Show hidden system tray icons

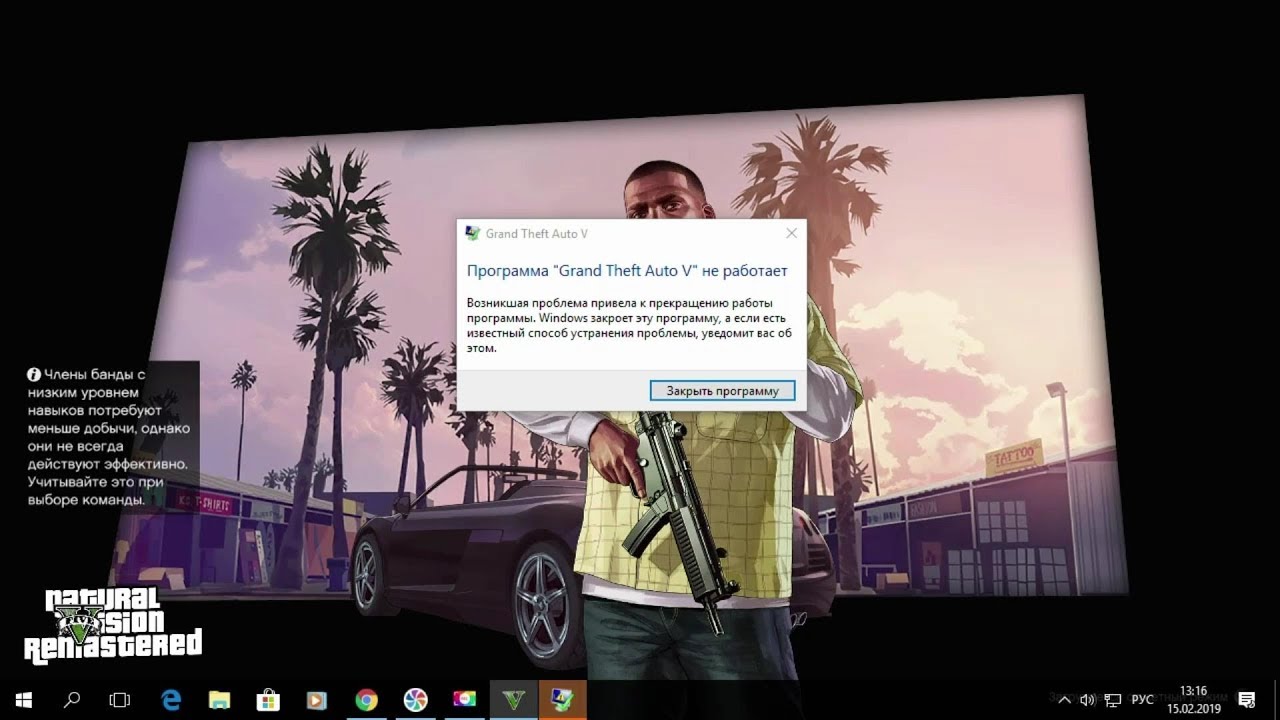(x=1065, y=700)
